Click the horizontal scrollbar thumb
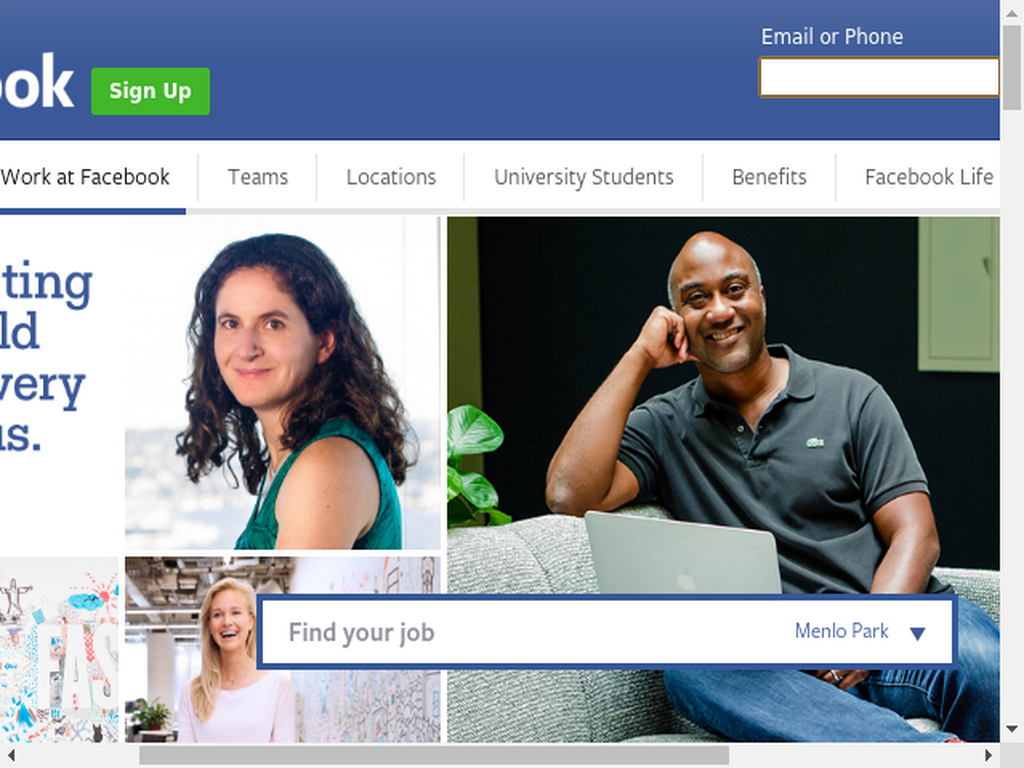The image size is (1024, 768). tap(434, 755)
